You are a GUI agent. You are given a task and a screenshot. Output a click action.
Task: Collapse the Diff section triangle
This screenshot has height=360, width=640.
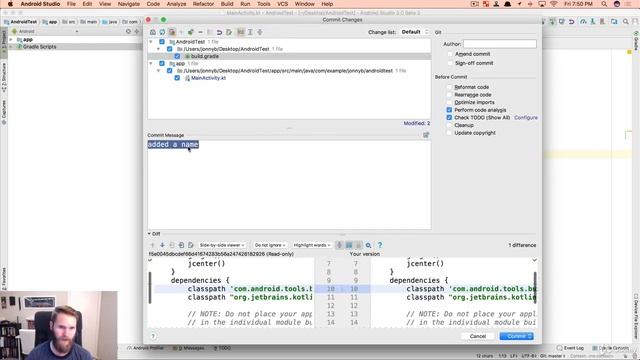pyautogui.click(x=149, y=234)
